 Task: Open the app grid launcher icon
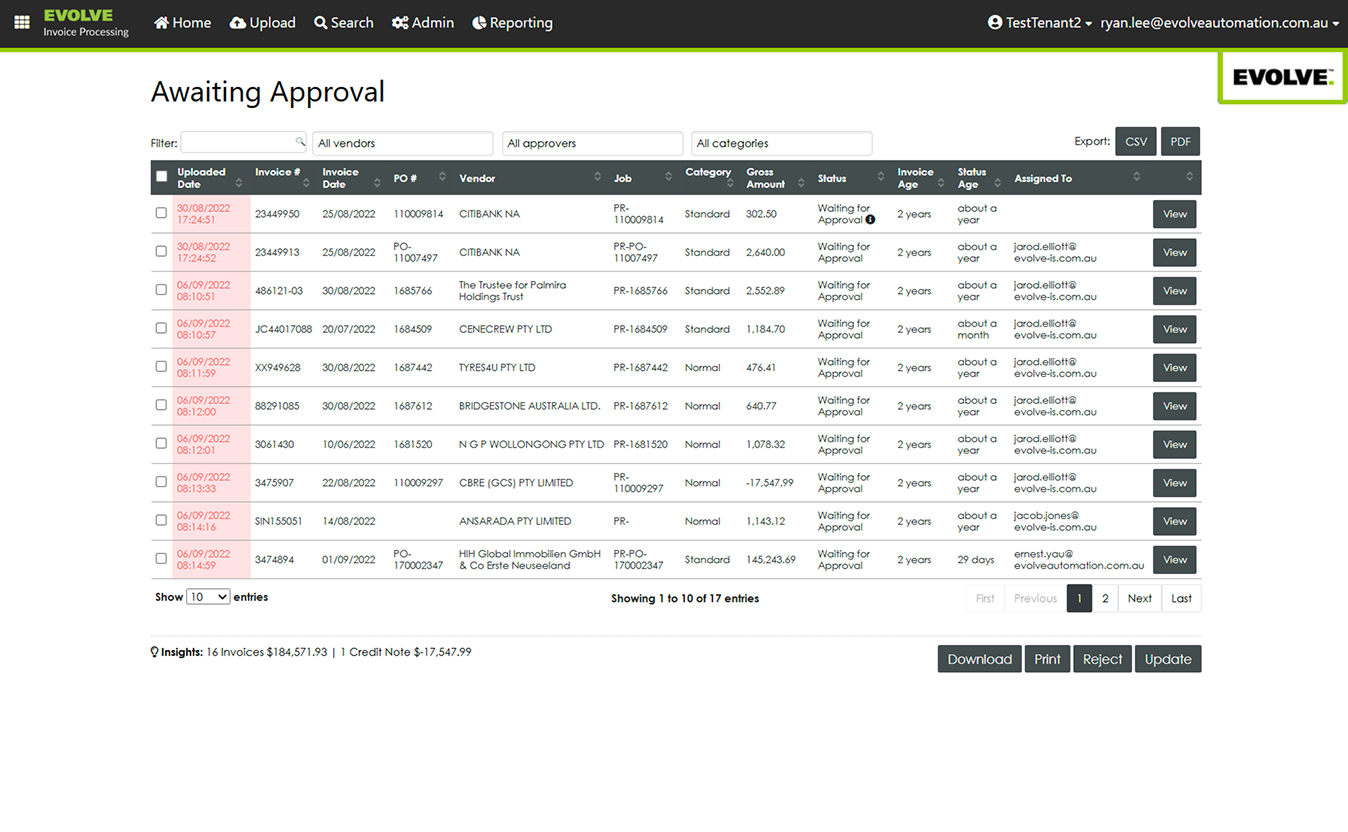pos(22,22)
